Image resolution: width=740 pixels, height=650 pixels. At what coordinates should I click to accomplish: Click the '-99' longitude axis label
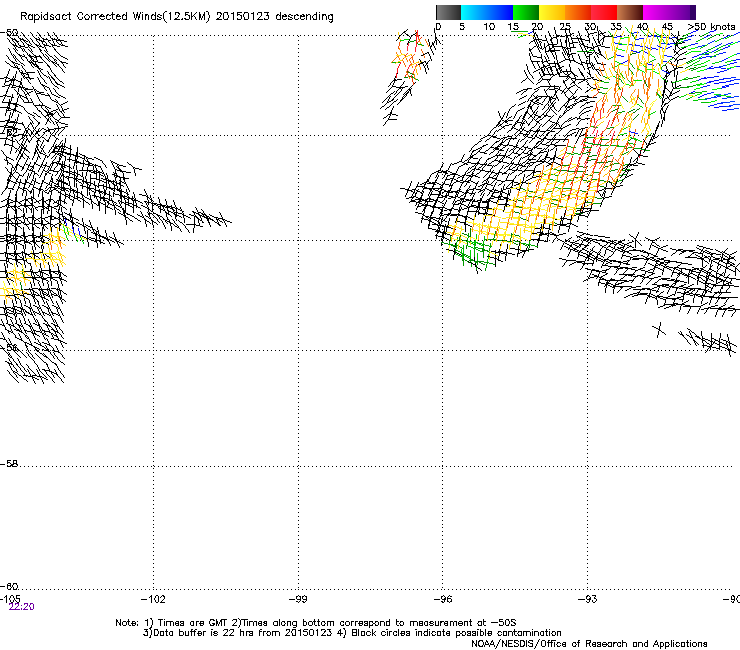click(x=298, y=599)
